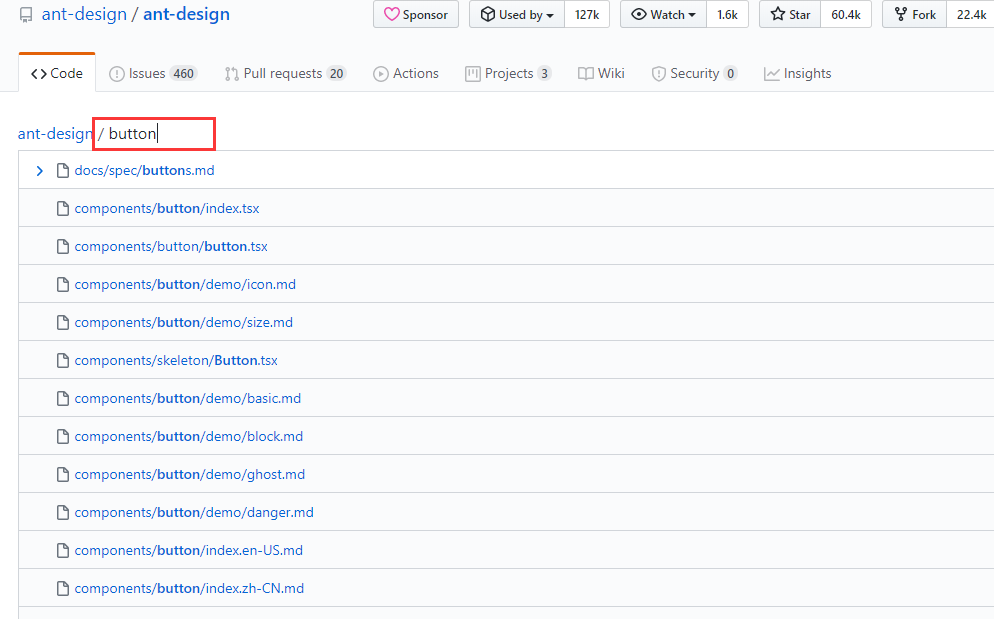Viewport: 994px width, 619px height.
Task: Click file icon next to demo/ghost.md
Action: click(x=63, y=475)
